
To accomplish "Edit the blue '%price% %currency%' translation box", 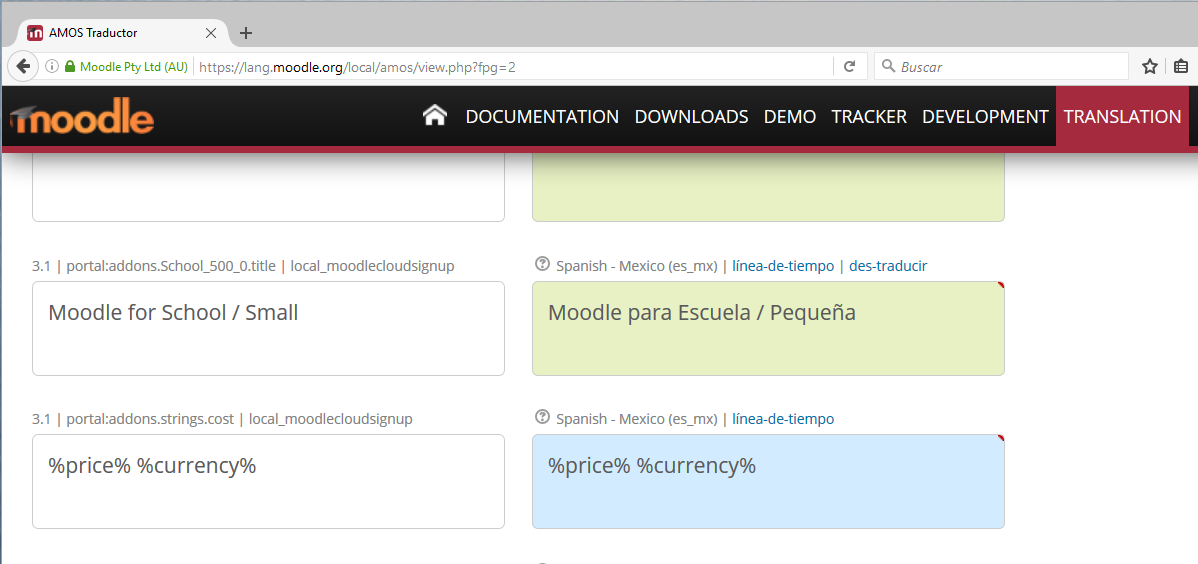I will coord(768,481).
